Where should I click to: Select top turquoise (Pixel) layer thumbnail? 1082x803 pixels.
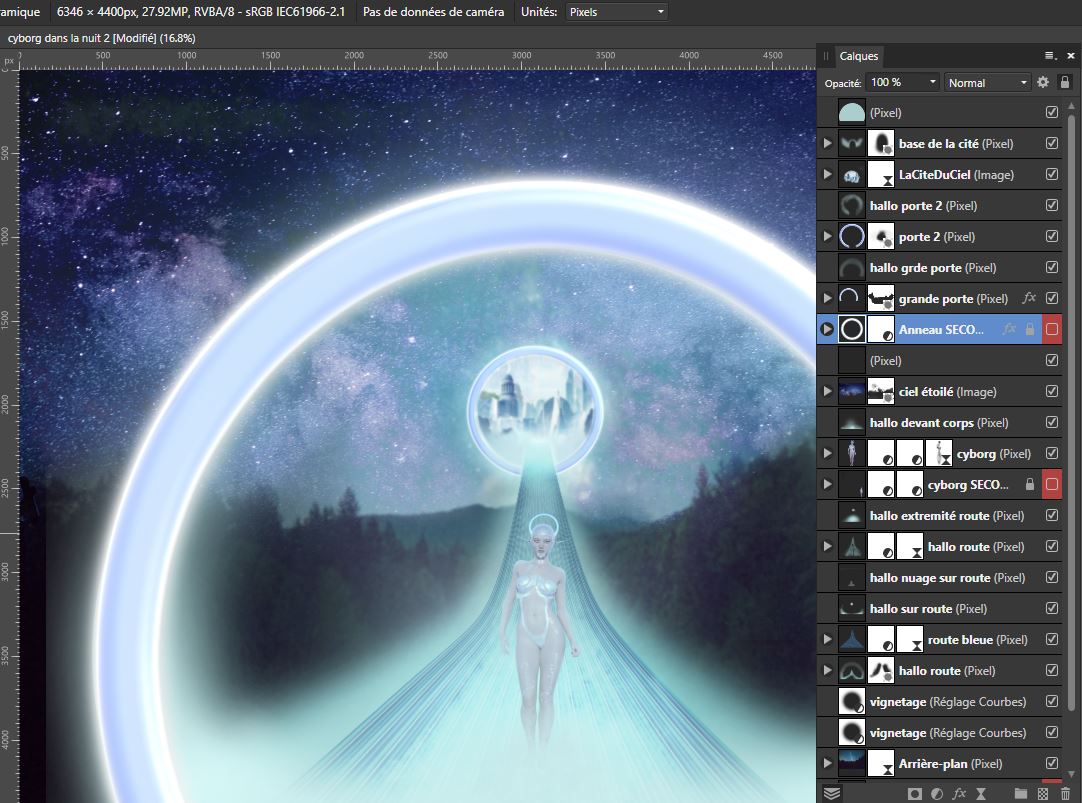tap(852, 112)
